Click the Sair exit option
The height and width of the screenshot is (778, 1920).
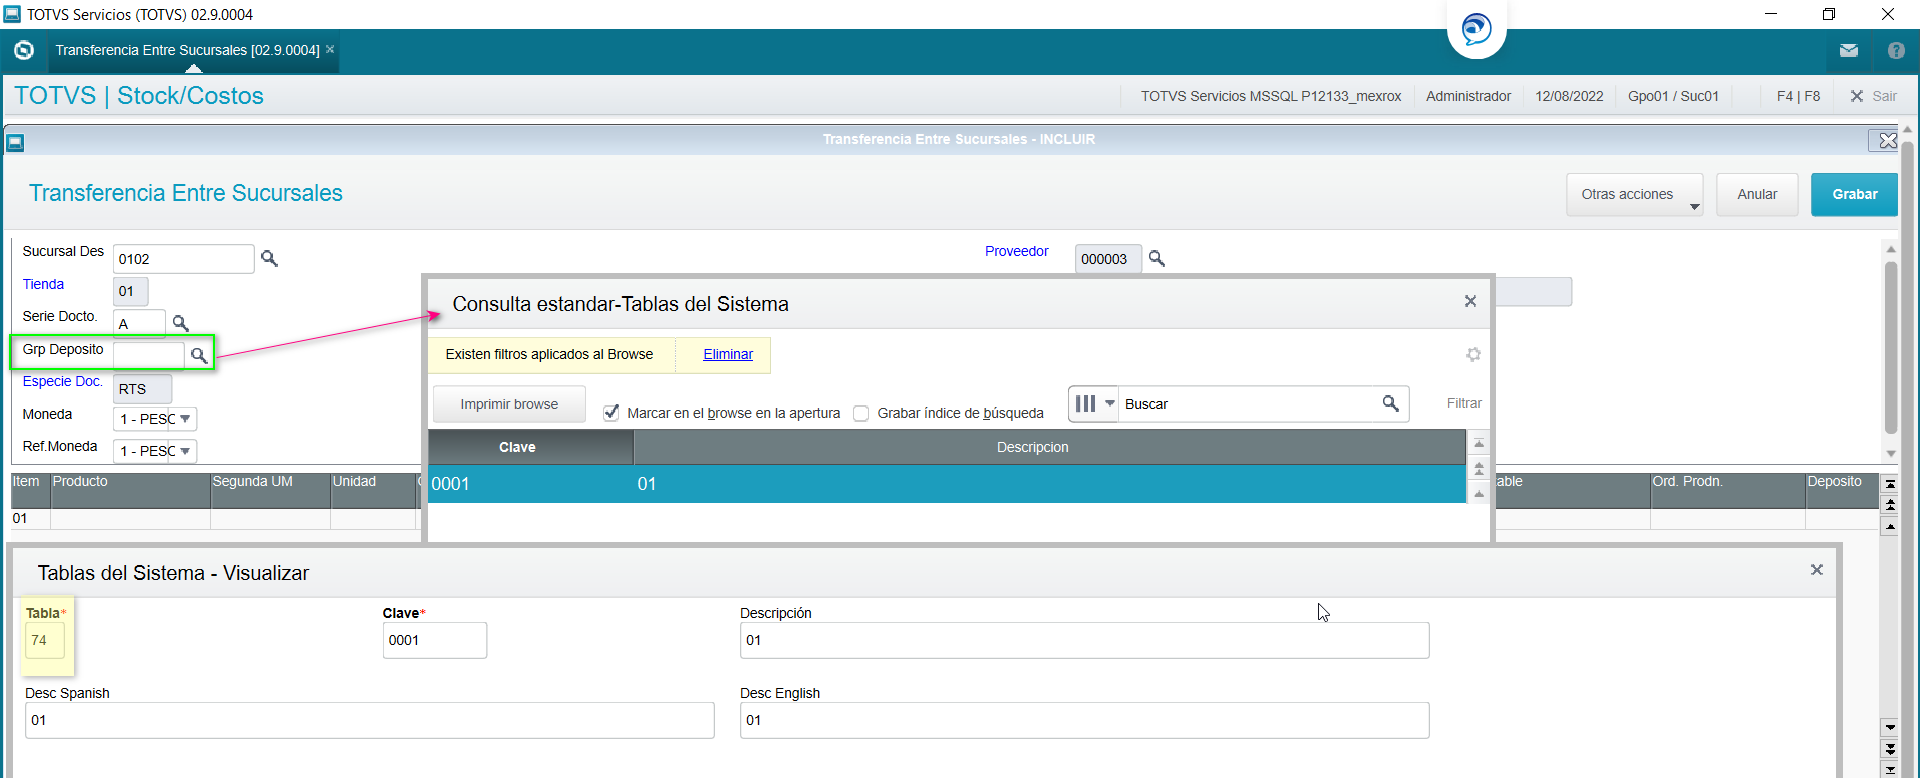click(1873, 96)
